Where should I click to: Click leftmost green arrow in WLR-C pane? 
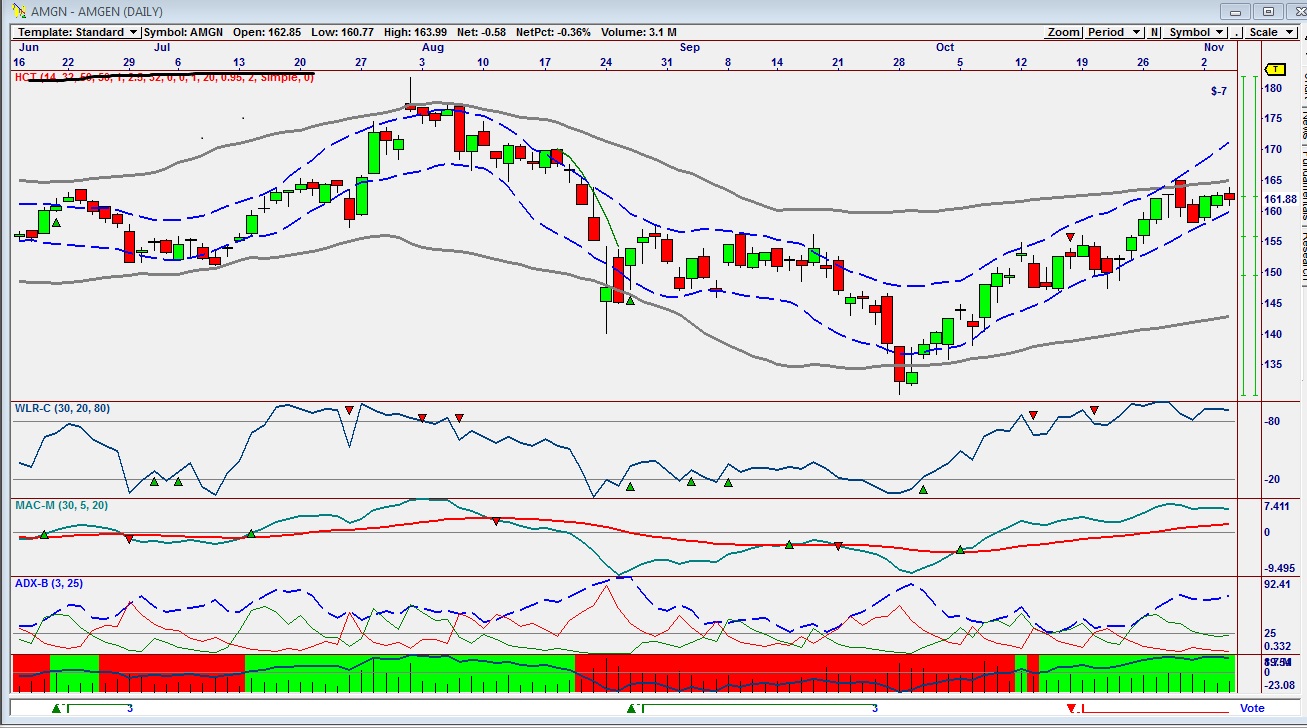[x=154, y=482]
